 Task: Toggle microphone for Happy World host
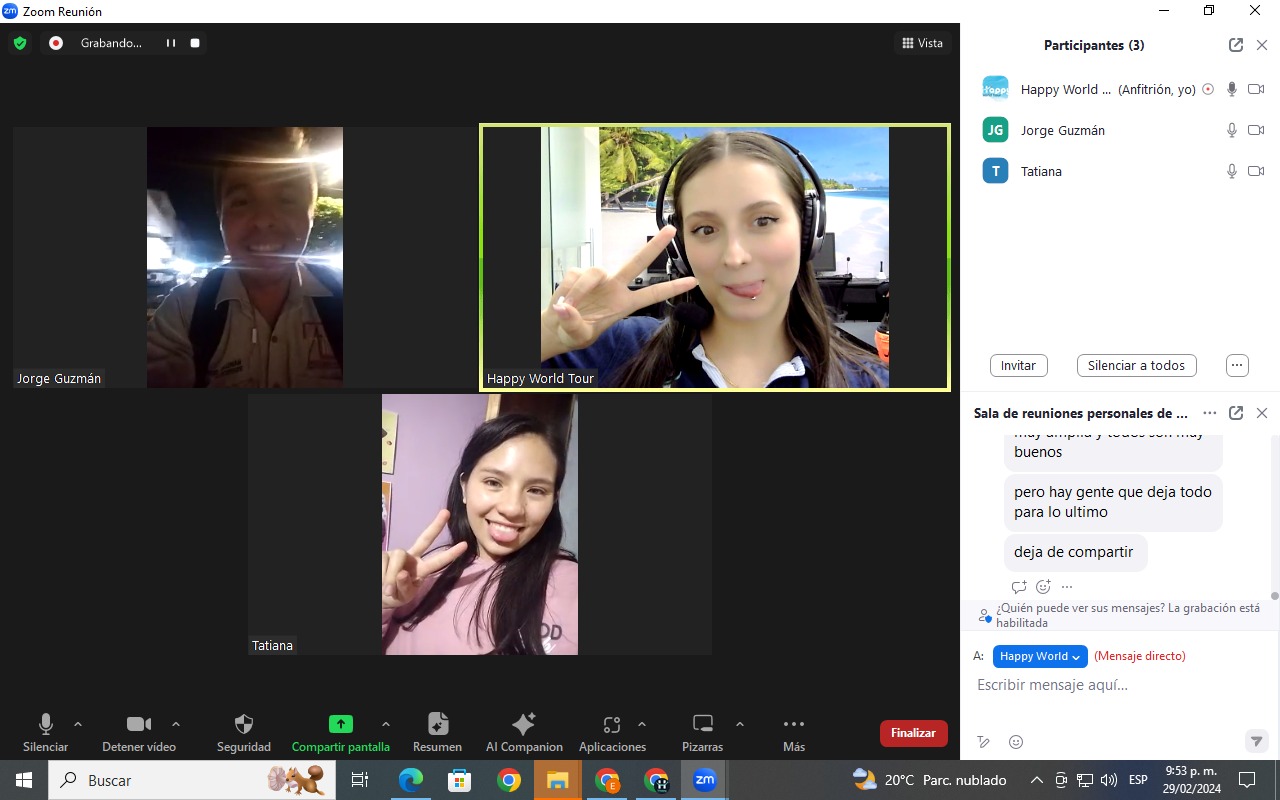click(x=1232, y=89)
